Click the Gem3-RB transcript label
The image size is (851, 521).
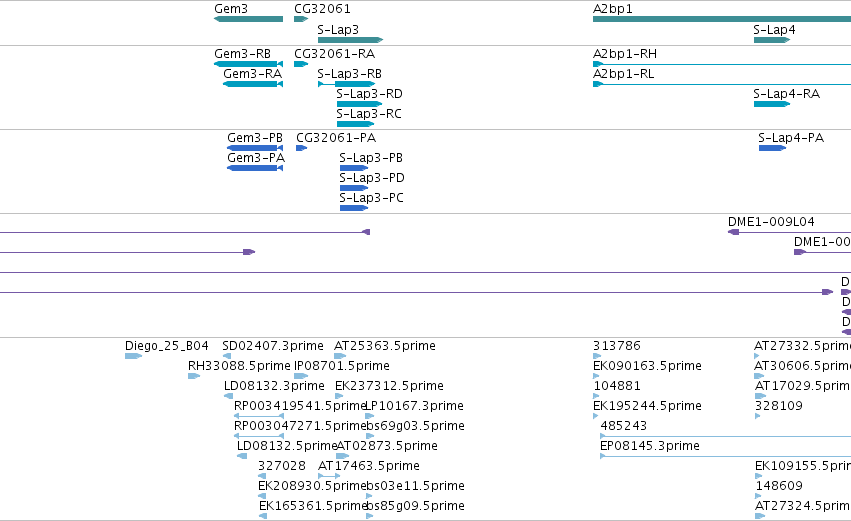242,54
